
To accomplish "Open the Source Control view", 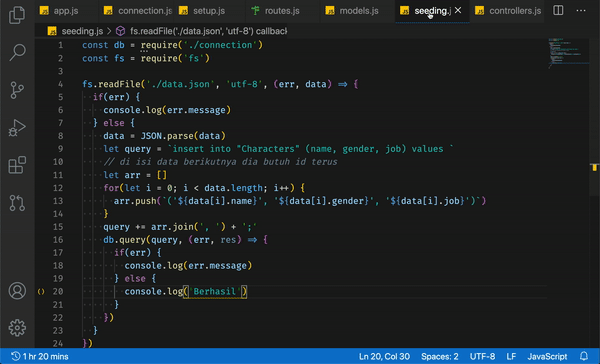I will point(17,90).
